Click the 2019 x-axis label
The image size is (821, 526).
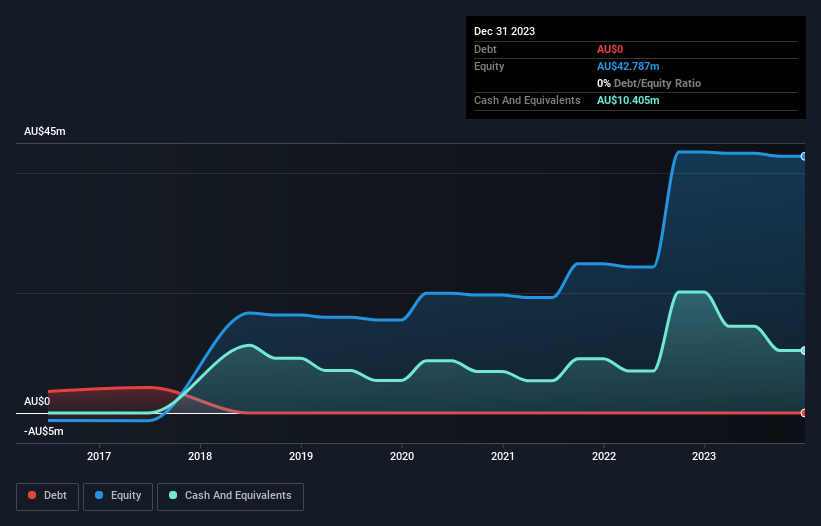(301, 456)
